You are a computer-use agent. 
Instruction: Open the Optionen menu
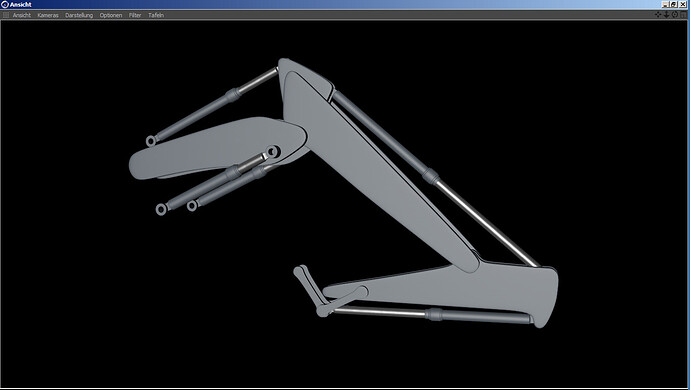tap(110, 15)
